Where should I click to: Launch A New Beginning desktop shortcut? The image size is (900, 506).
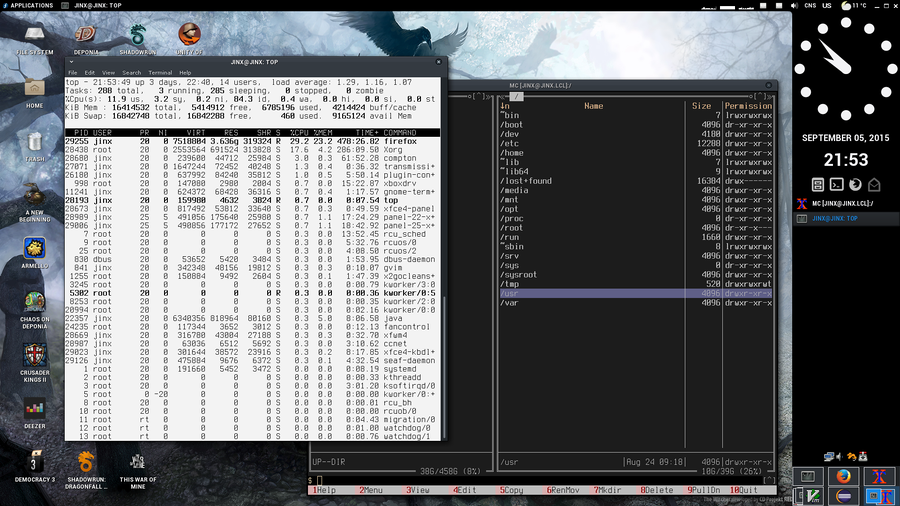click(x=34, y=204)
